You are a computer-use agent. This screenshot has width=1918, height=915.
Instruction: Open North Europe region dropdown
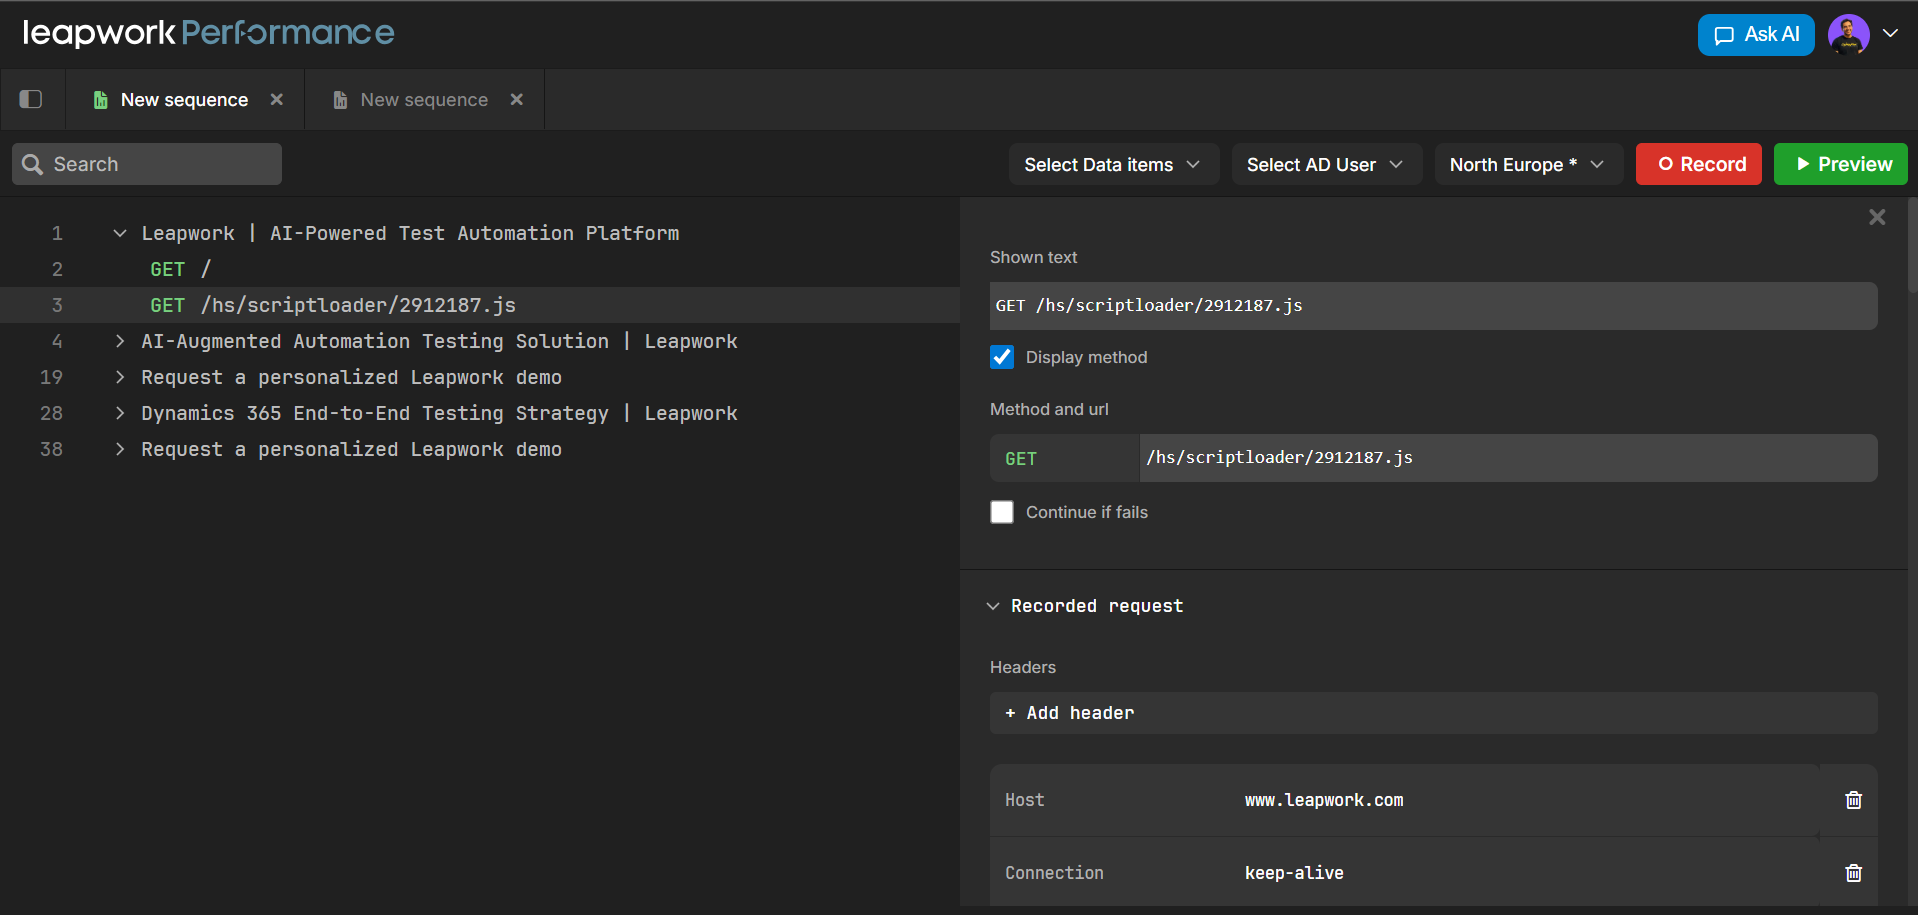(x=1526, y=164)
